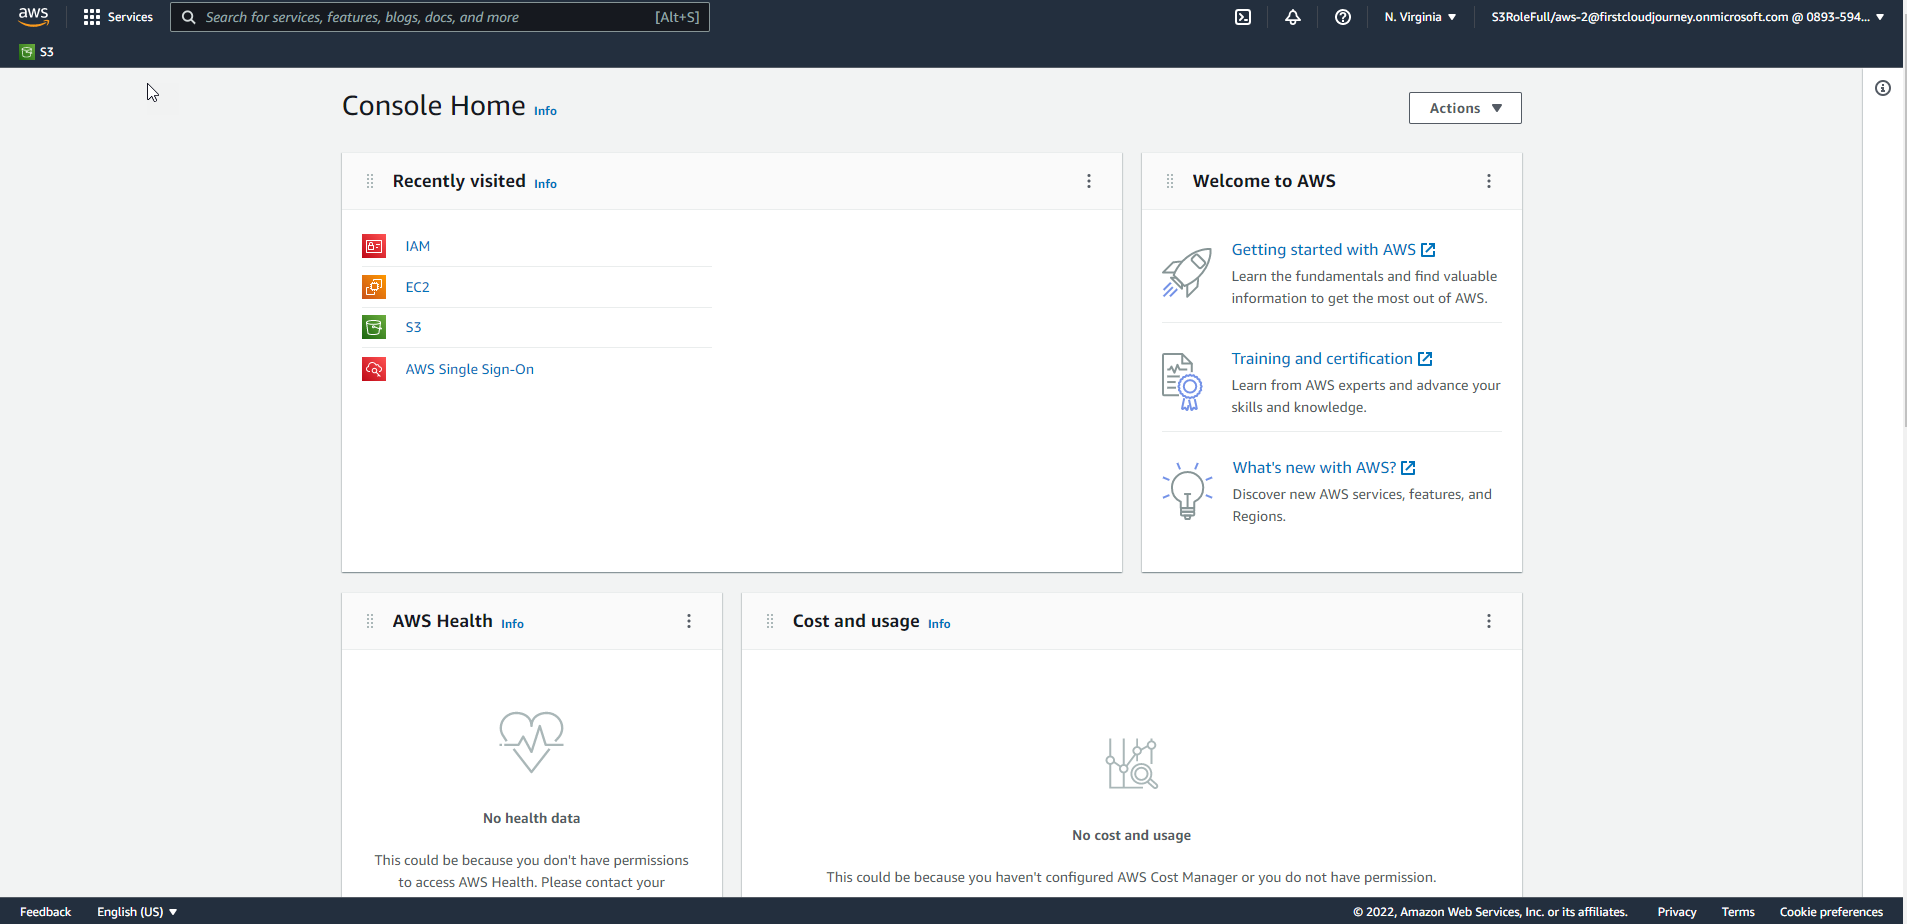Image resolution: width=1907 pixels, height=924 pixels.
Task: Open Getting started with AWS link
Action: coord(1333,250)
